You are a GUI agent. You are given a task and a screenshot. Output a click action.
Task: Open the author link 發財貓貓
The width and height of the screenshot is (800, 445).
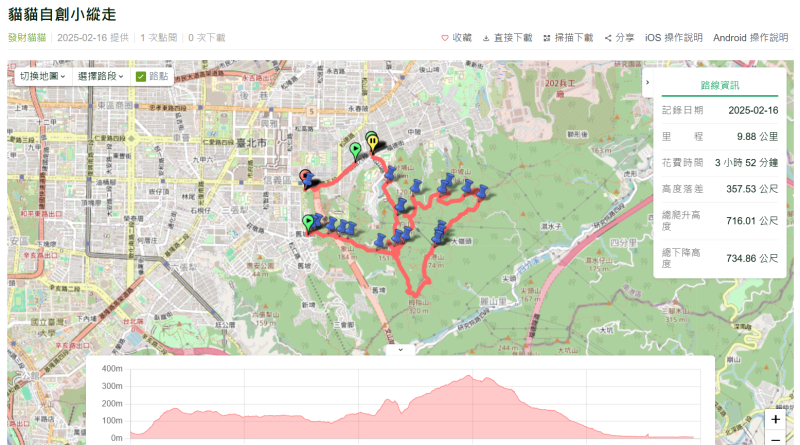[x=27, y=38]
